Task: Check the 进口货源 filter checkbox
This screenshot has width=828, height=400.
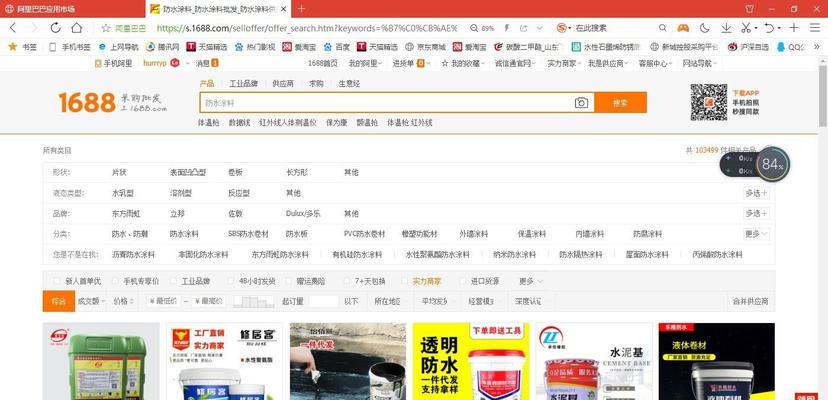Action: tap(463, 281)
